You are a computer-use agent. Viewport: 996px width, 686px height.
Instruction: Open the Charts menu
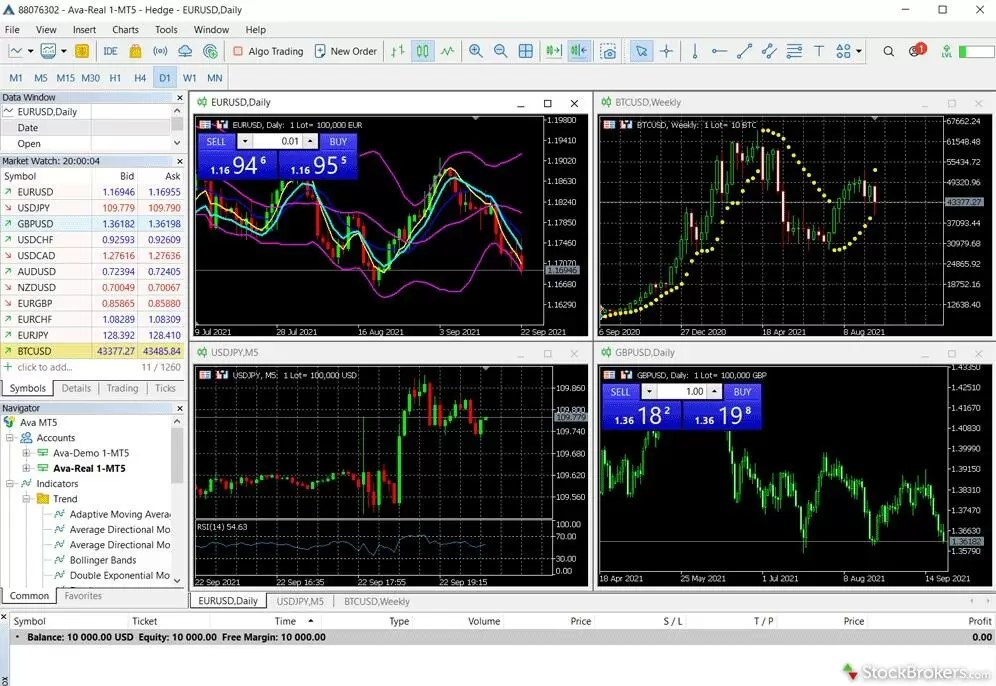[x=128, y=30]
